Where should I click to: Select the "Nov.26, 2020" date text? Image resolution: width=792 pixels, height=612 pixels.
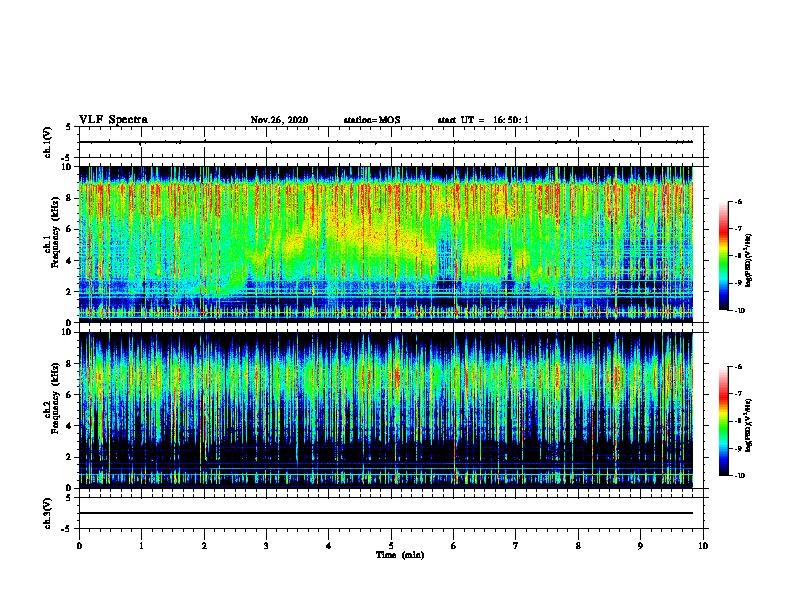[x=279, y=120]
